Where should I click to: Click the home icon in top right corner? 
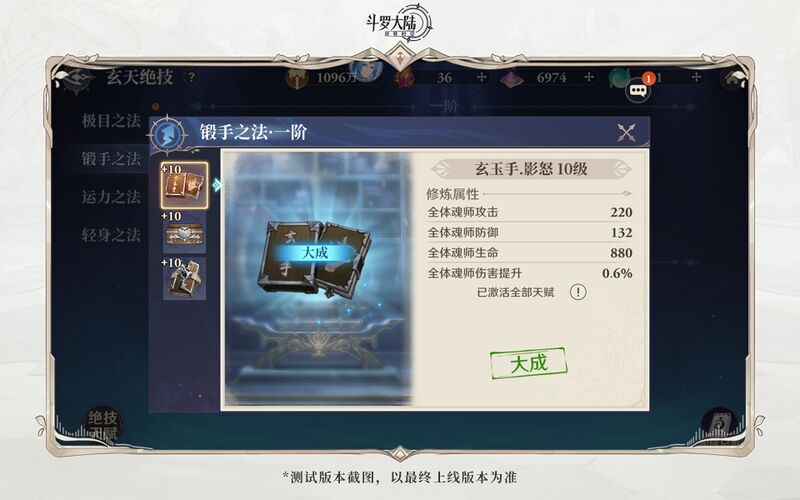pyautogui.click(x=733, y=78)
